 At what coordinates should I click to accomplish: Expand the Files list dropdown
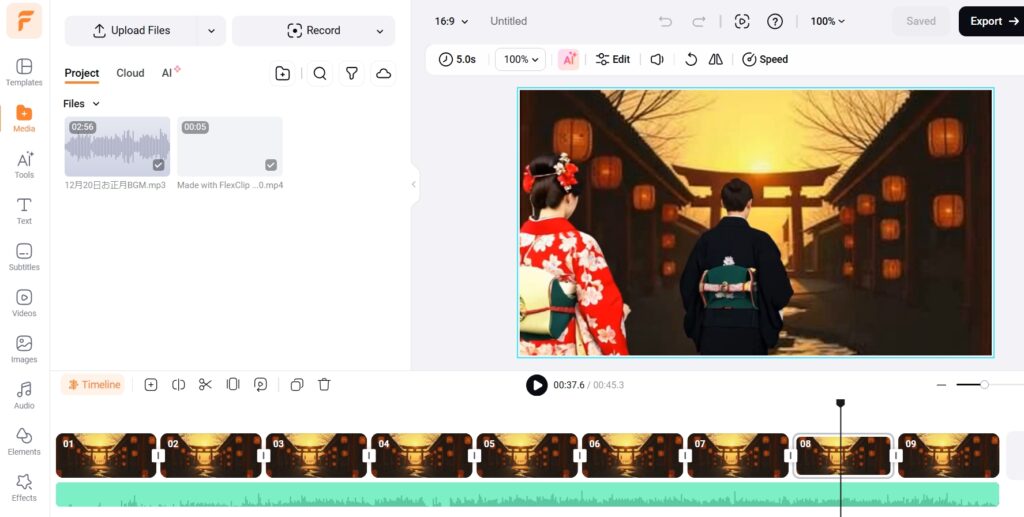81,104
